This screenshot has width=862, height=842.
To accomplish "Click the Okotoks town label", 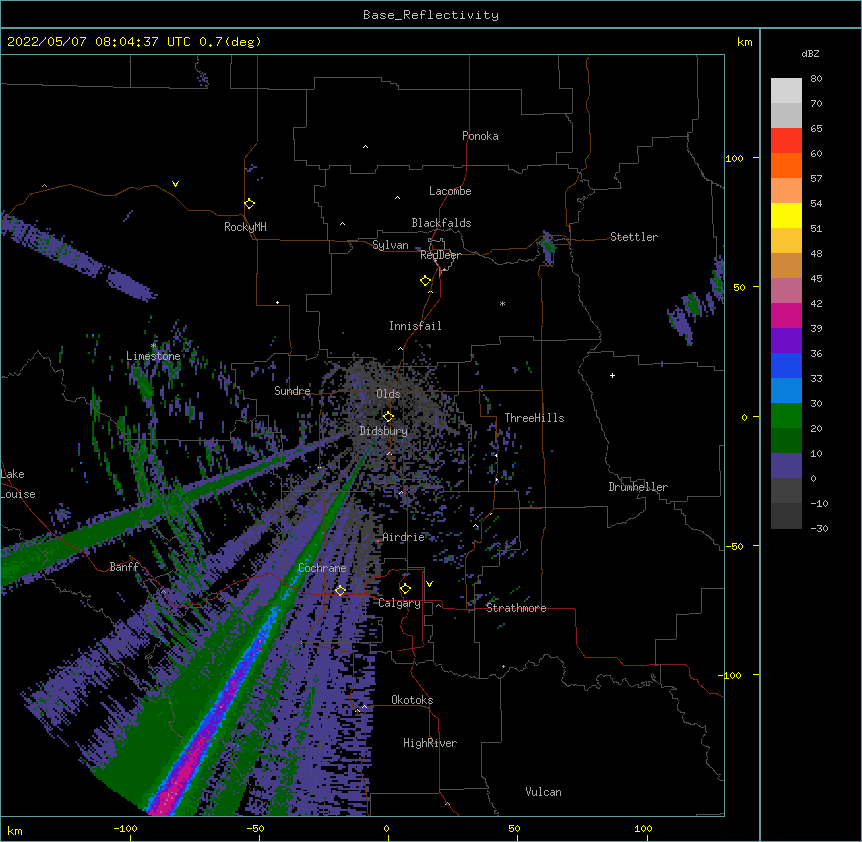I will click(x=412, y=700).
